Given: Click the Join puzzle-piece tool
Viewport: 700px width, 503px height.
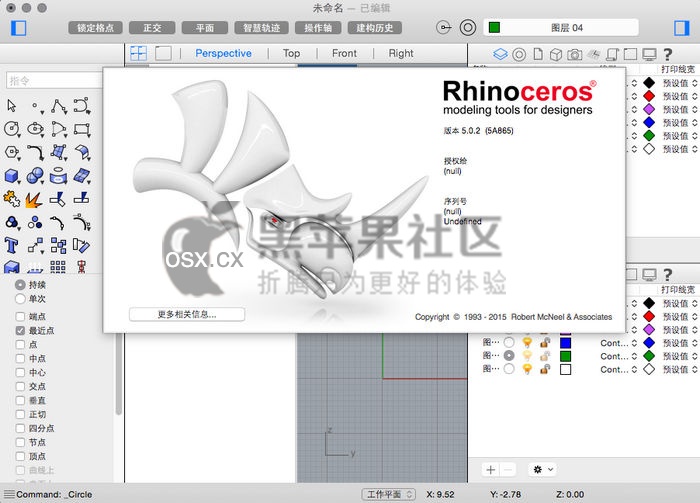Looking at the screenshot, I should point(12,199).
